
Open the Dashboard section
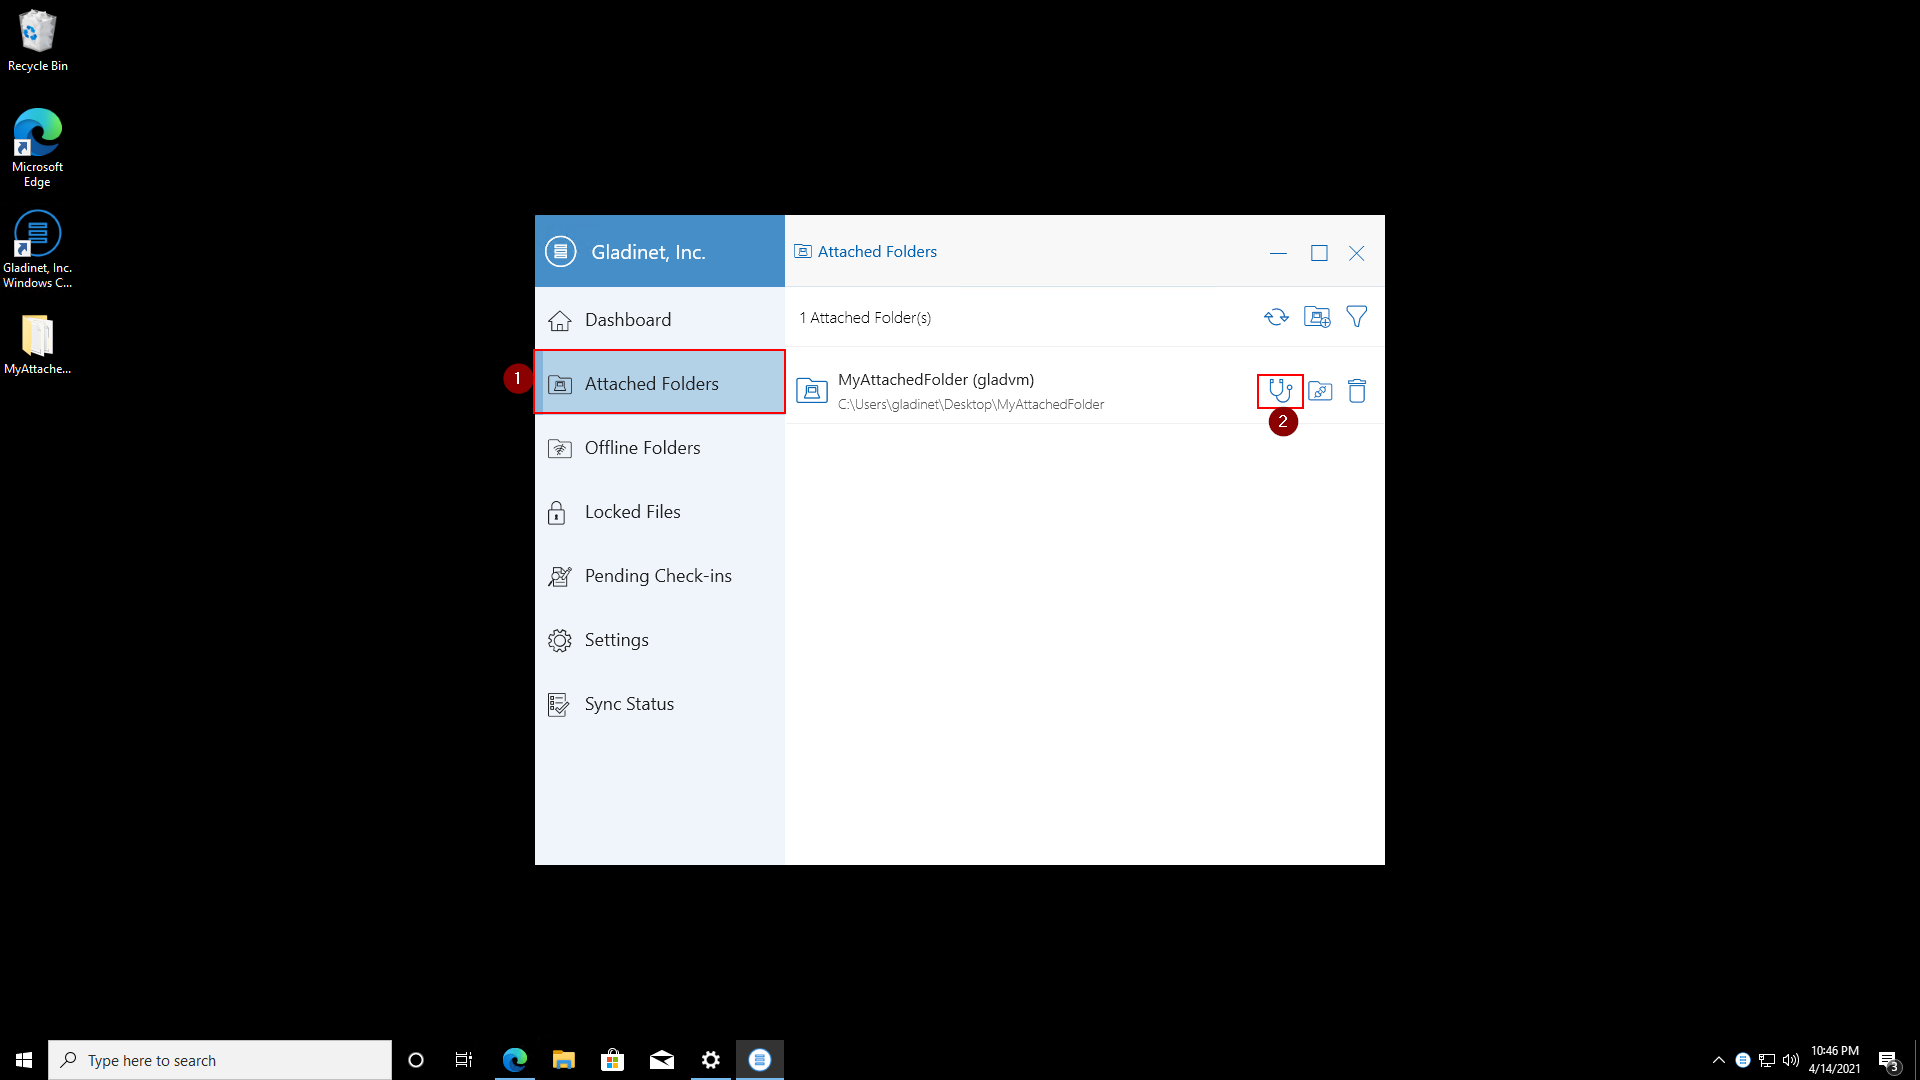point(660,320)
